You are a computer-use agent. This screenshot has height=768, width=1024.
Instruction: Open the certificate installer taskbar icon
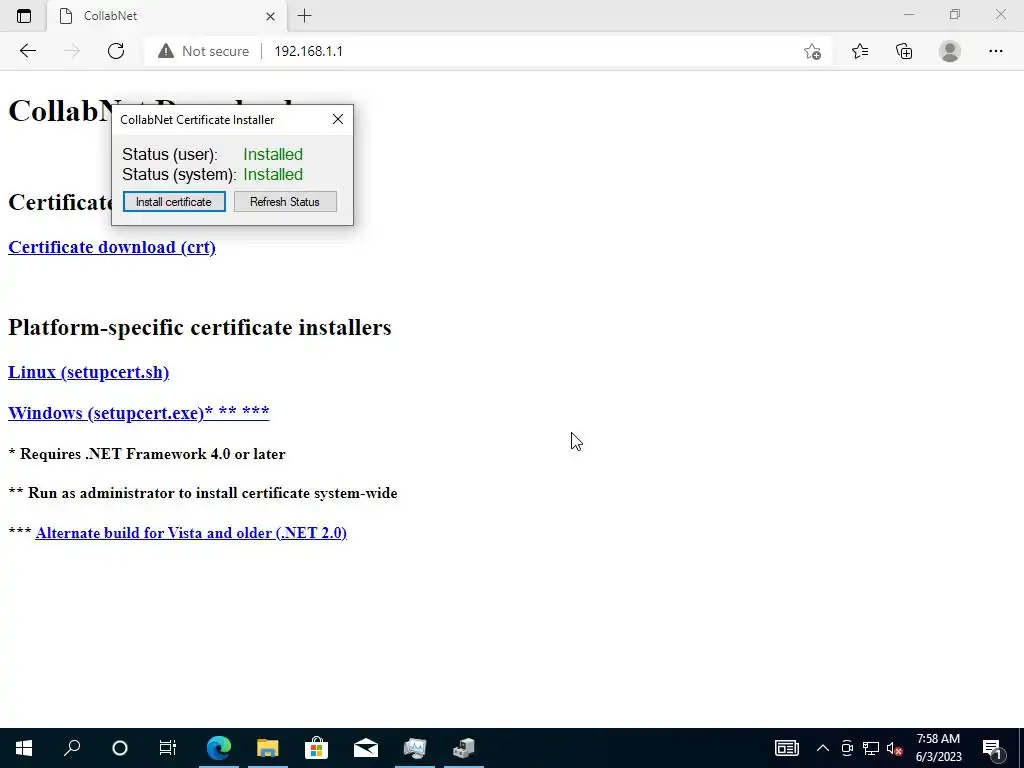point(464,748)
